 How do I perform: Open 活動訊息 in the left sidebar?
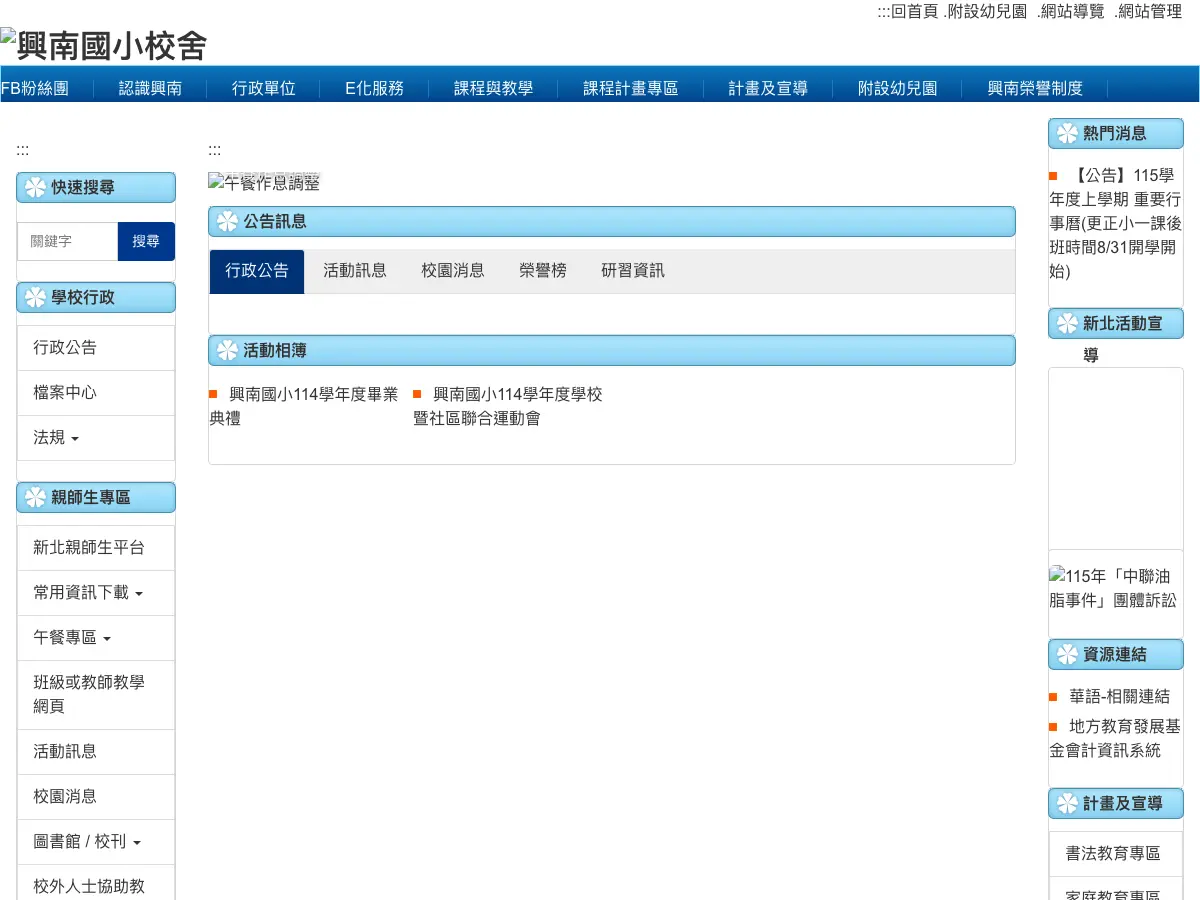coord(96,752)
